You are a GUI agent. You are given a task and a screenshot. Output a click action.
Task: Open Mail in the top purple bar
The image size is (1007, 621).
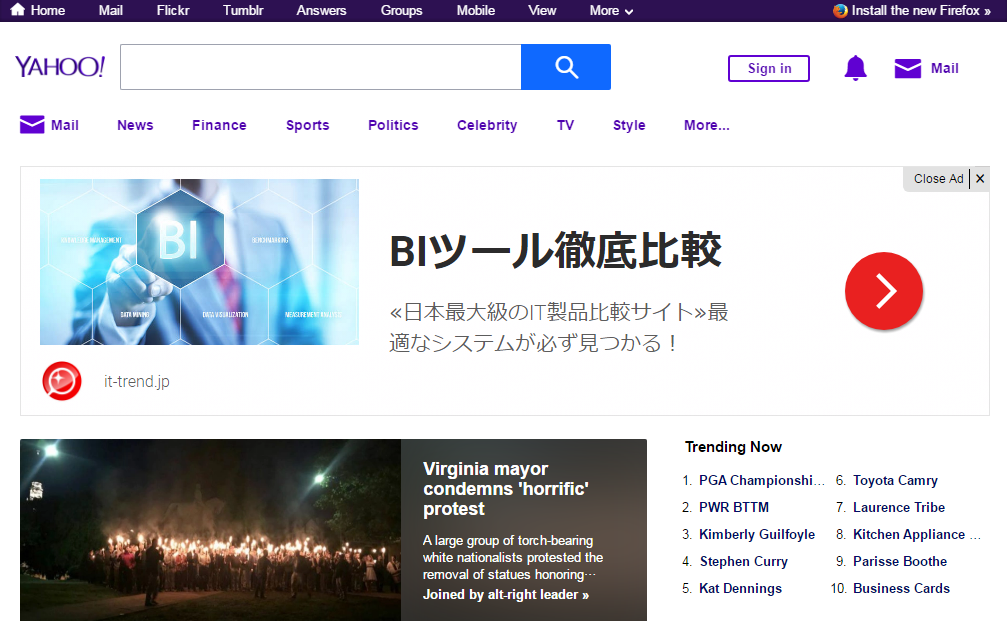click(x=110, y=10)
